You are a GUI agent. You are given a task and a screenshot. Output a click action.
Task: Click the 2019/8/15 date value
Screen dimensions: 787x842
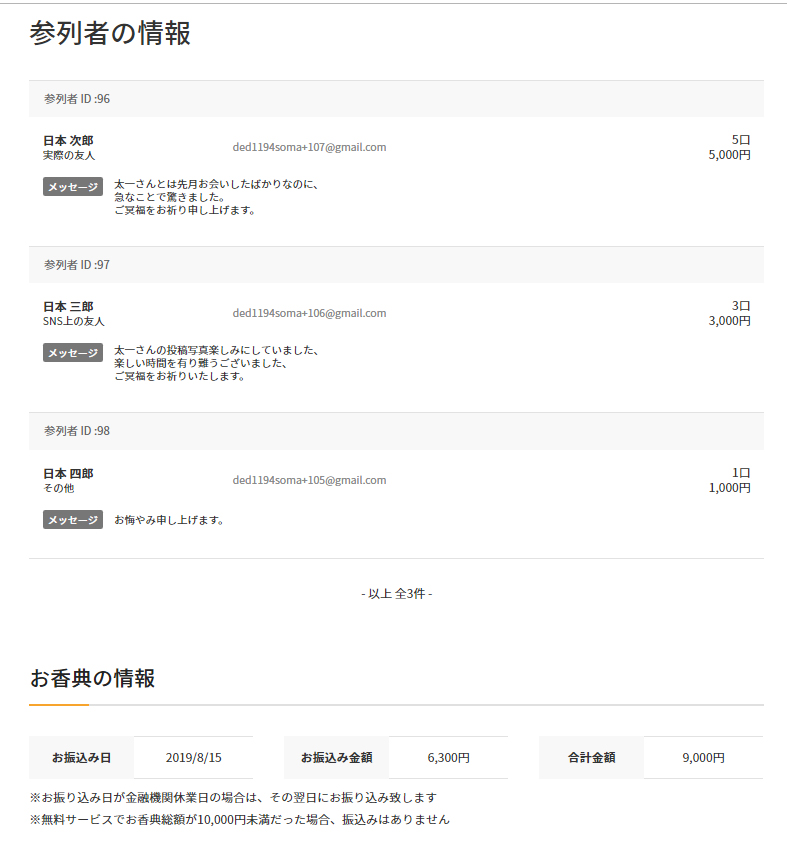click(194, 758)
